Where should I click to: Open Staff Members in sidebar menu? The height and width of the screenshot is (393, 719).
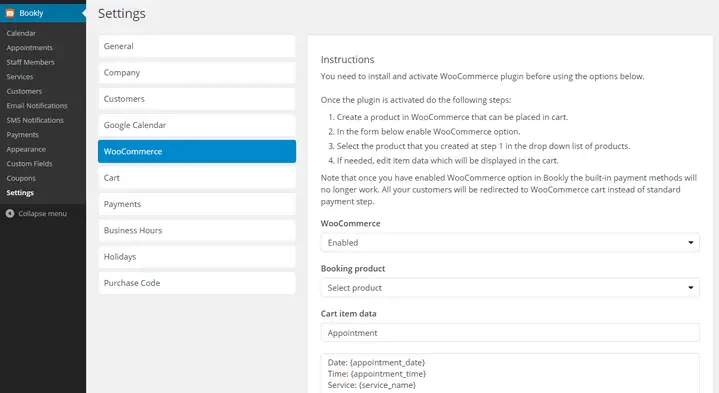tap(30, 62)
